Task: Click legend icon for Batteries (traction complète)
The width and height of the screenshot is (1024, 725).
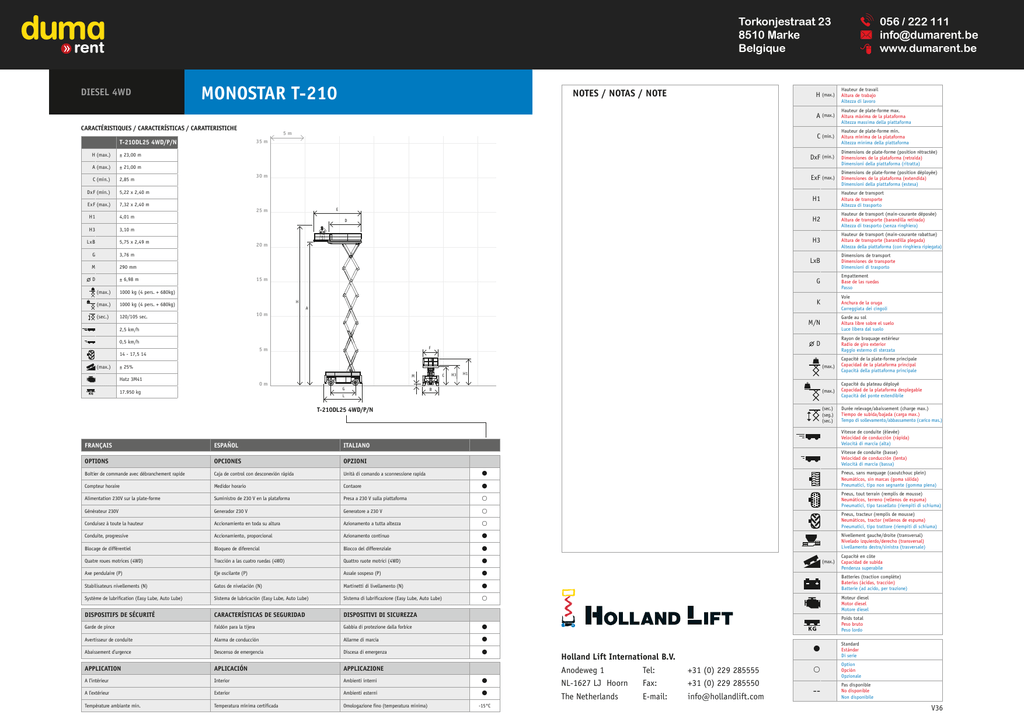Action: (x=812, y=583)
